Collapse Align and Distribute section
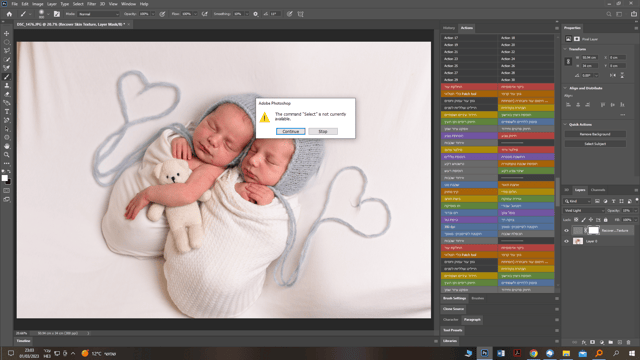This screenshot has height=360, width=640. click(565, 88)
